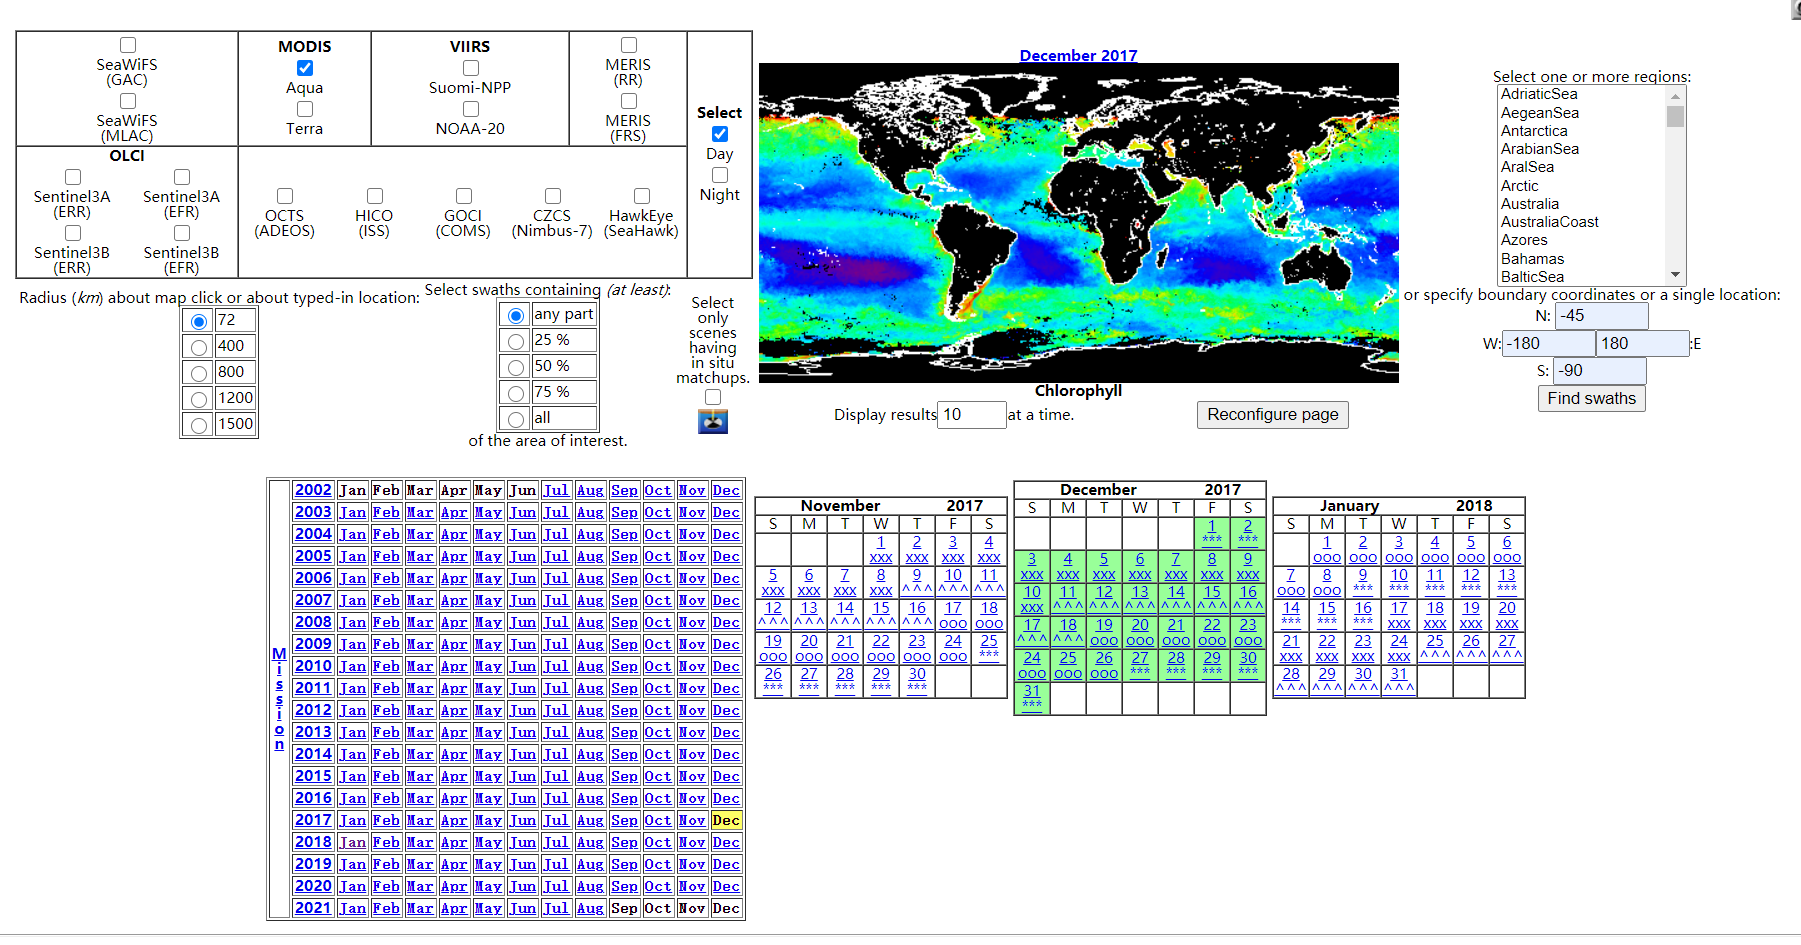
Task: Tick the HICO (ISS) checkbox
Action: coord(375,196)
